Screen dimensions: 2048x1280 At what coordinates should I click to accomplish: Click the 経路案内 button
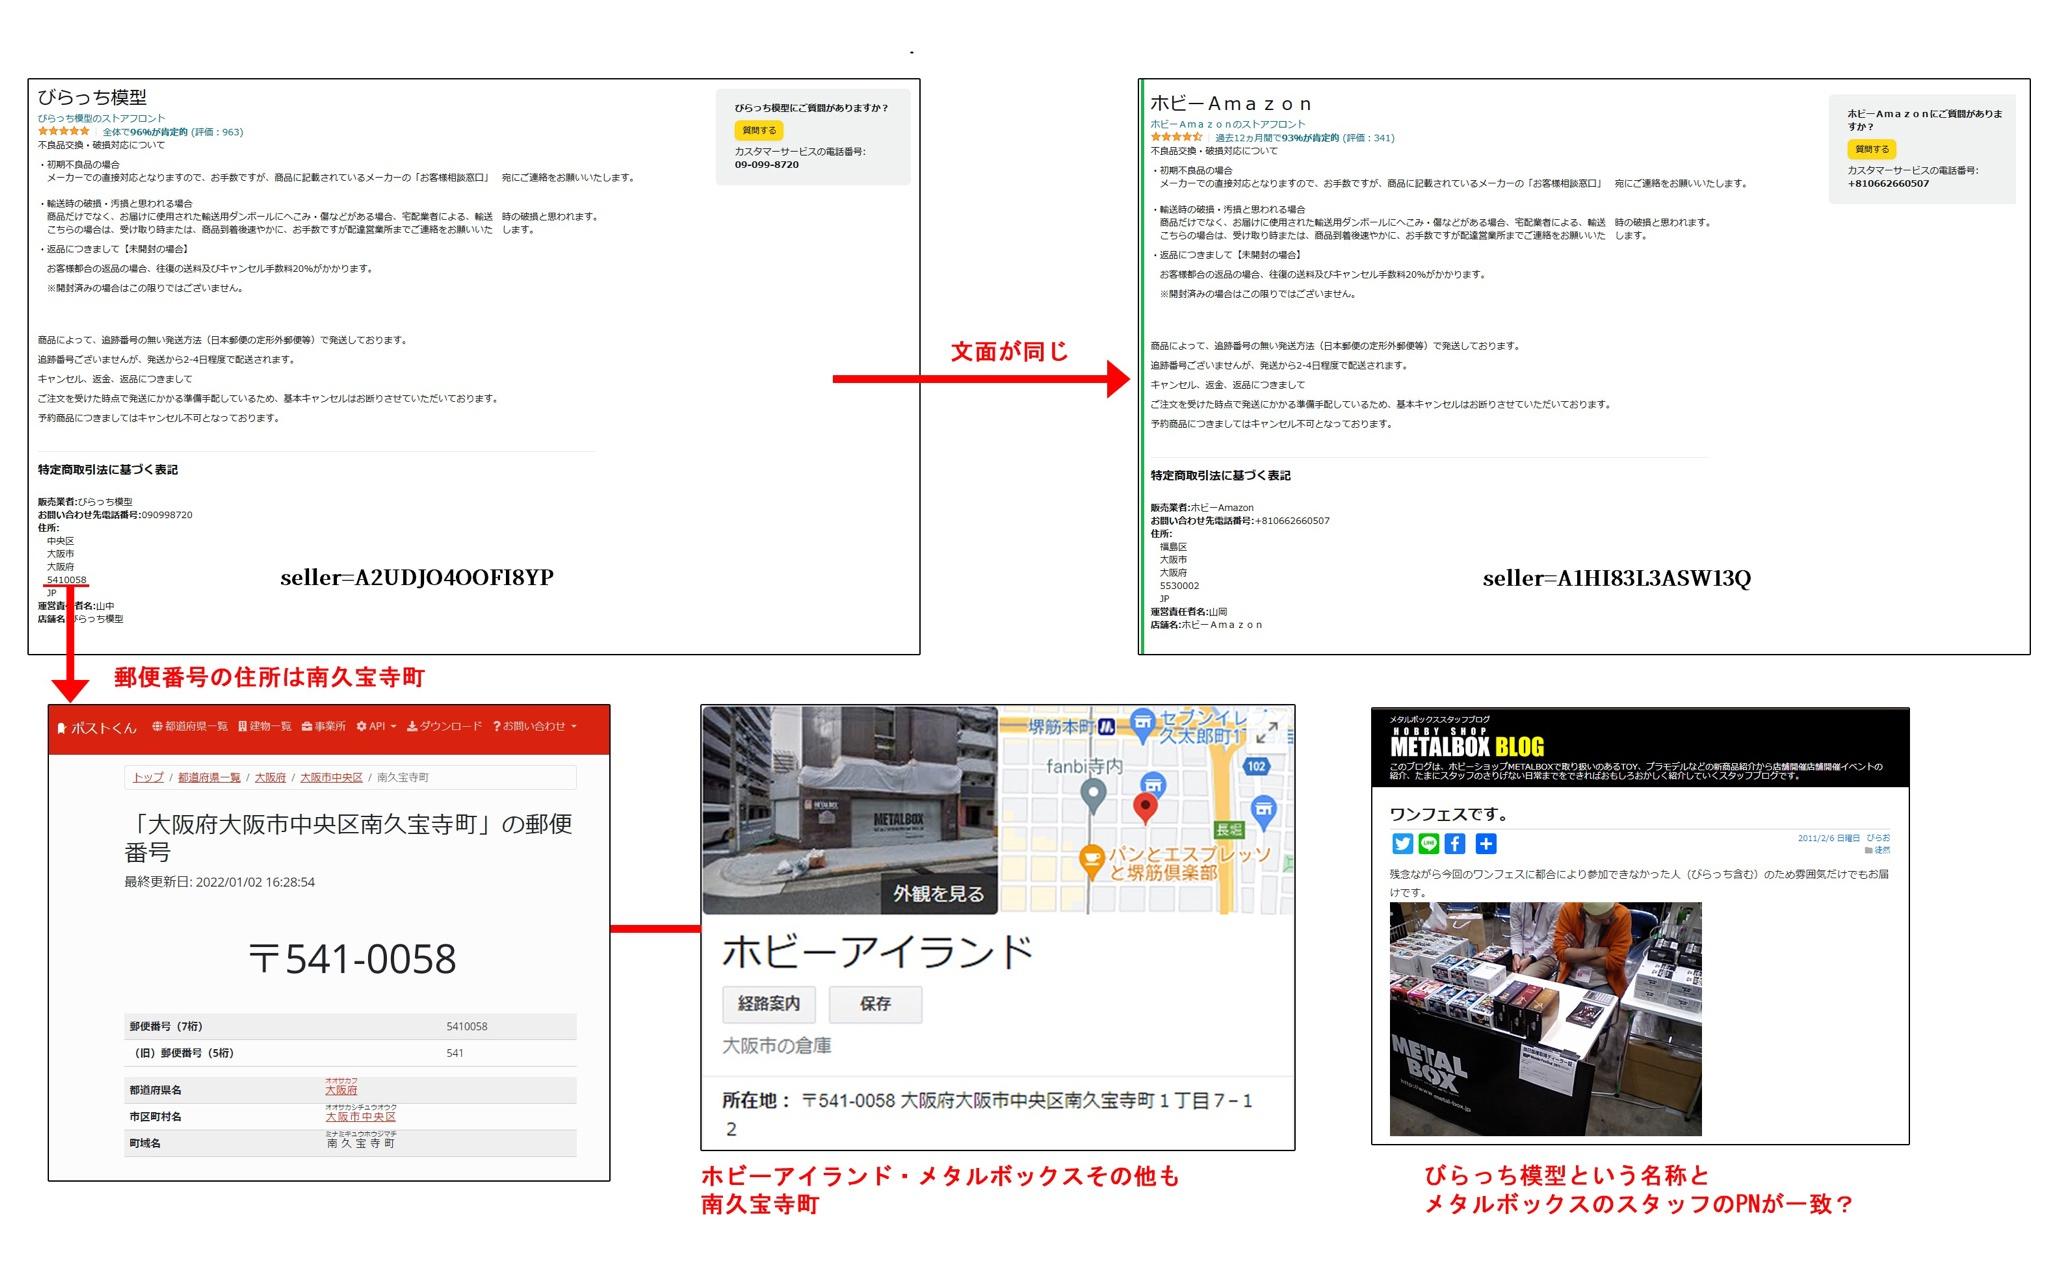click(768, 1003)
